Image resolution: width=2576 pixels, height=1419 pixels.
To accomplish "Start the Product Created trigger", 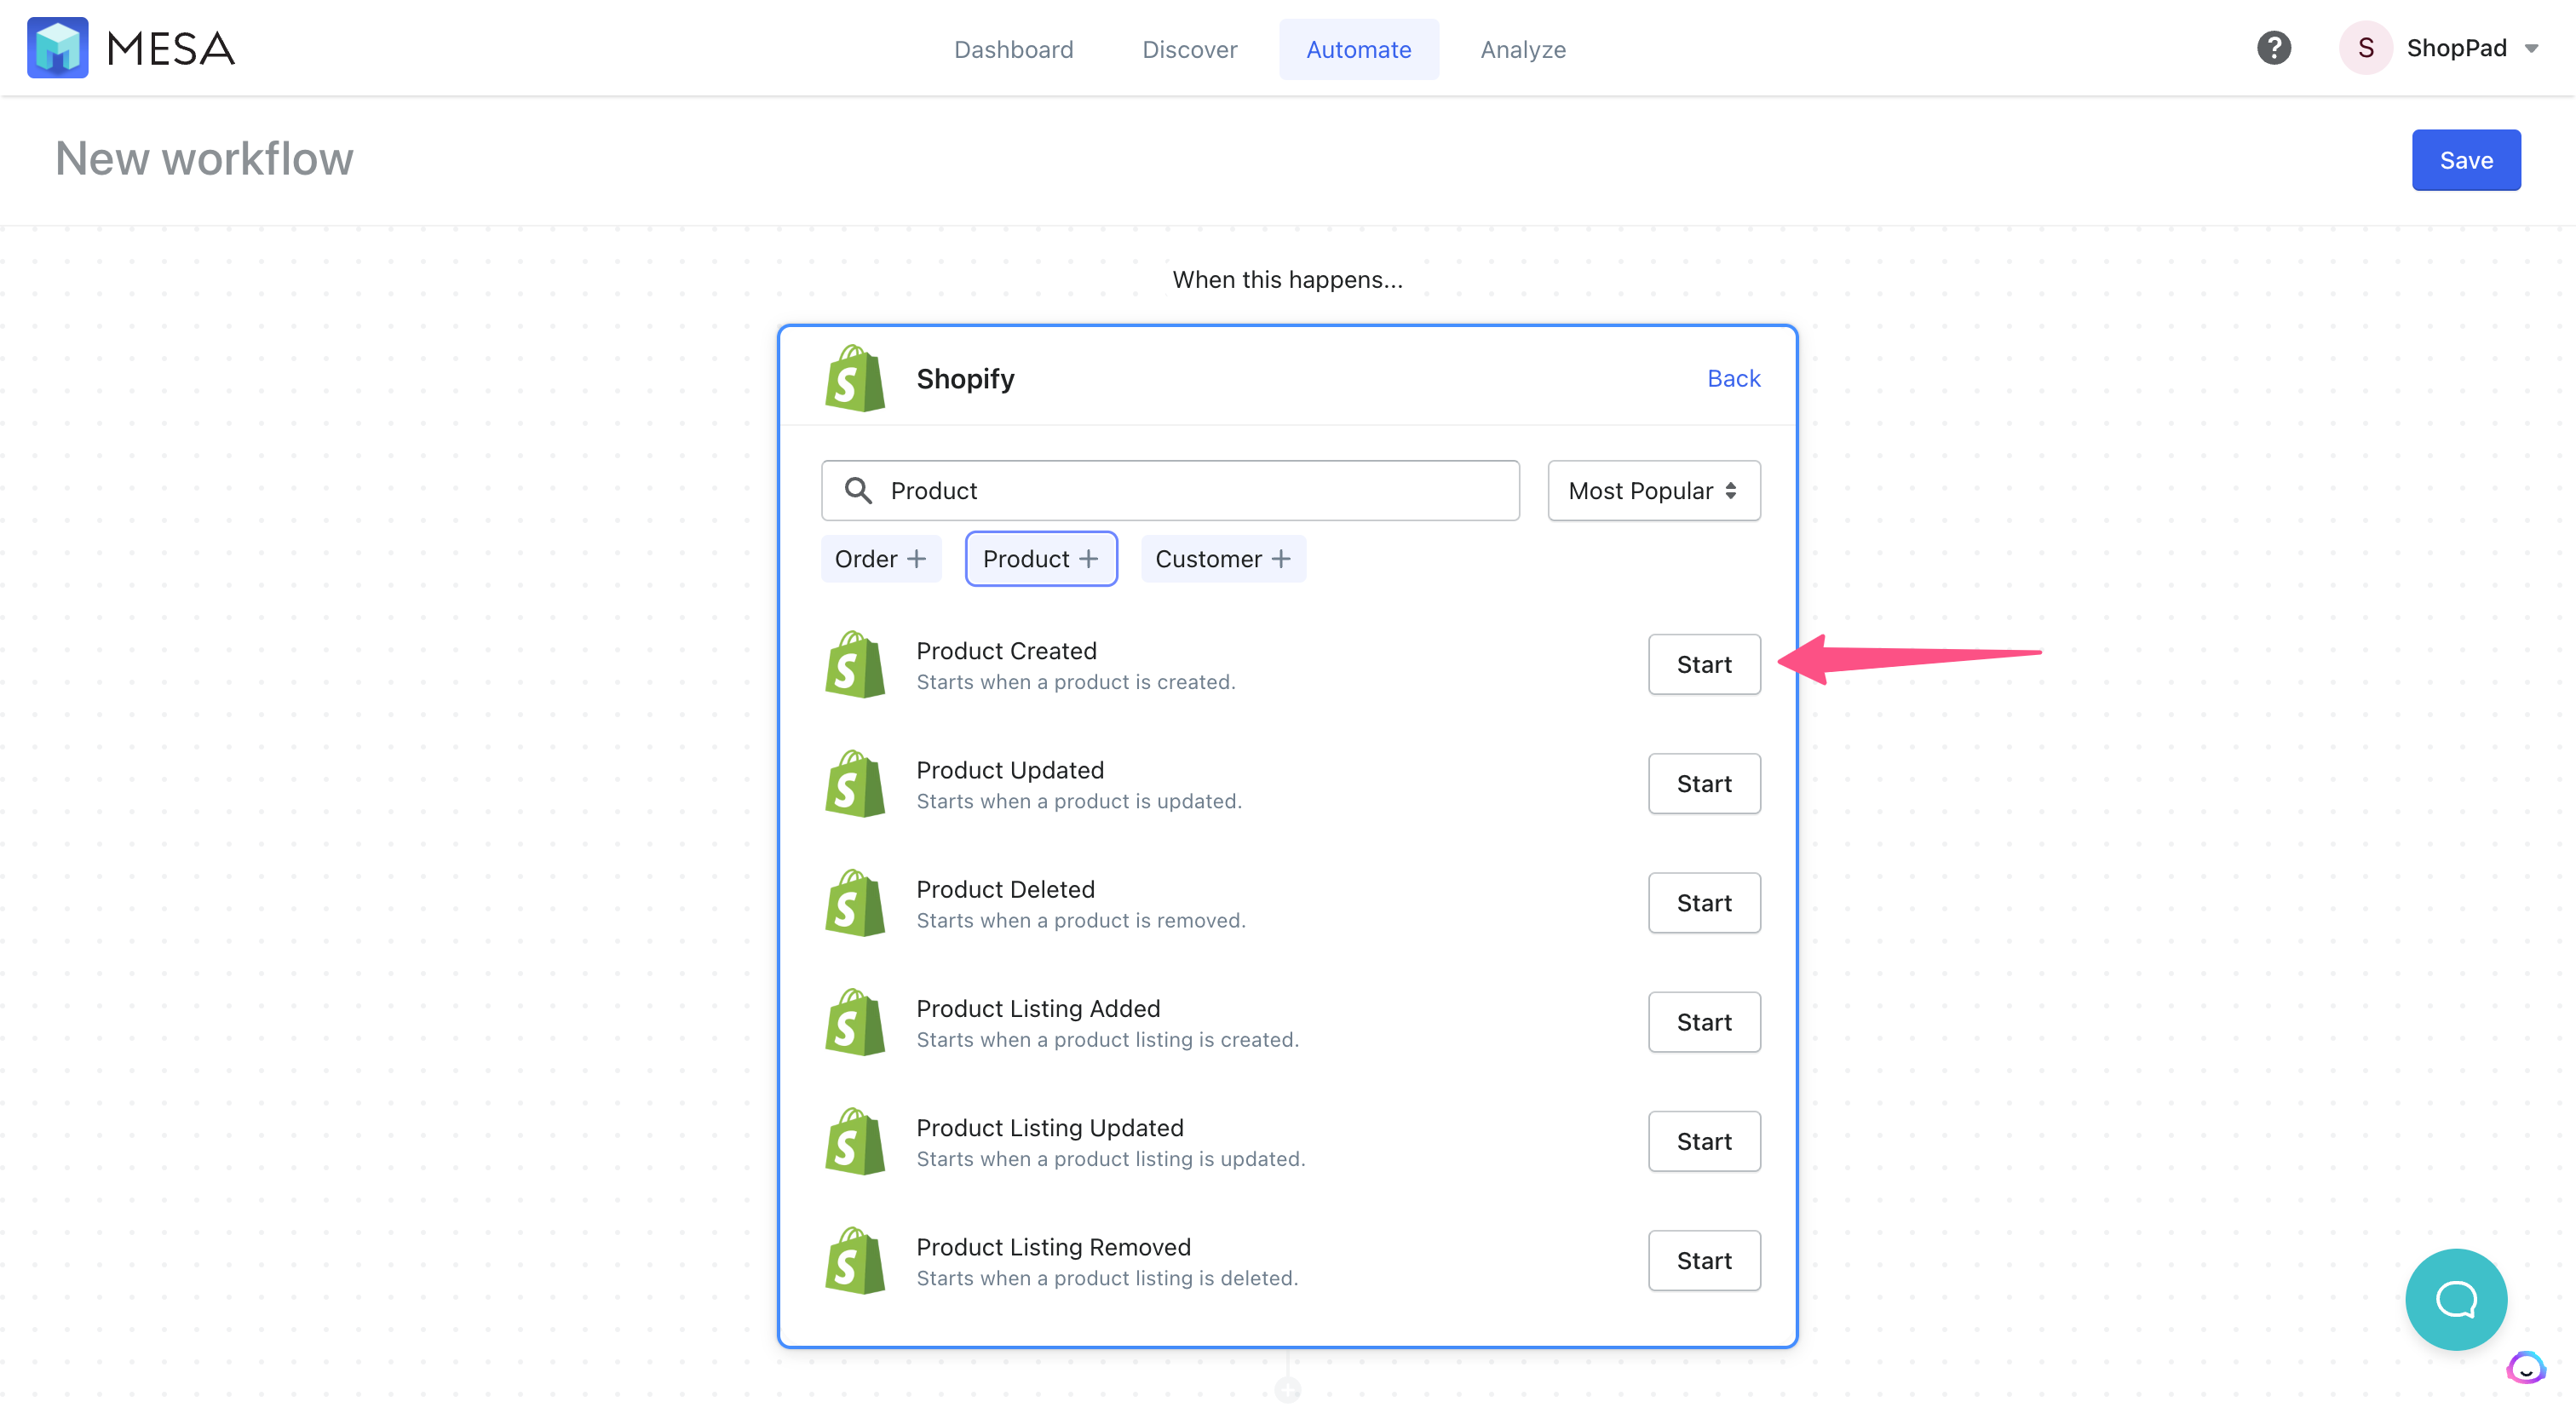I will pyautogui.click(x=1703, y=664).
